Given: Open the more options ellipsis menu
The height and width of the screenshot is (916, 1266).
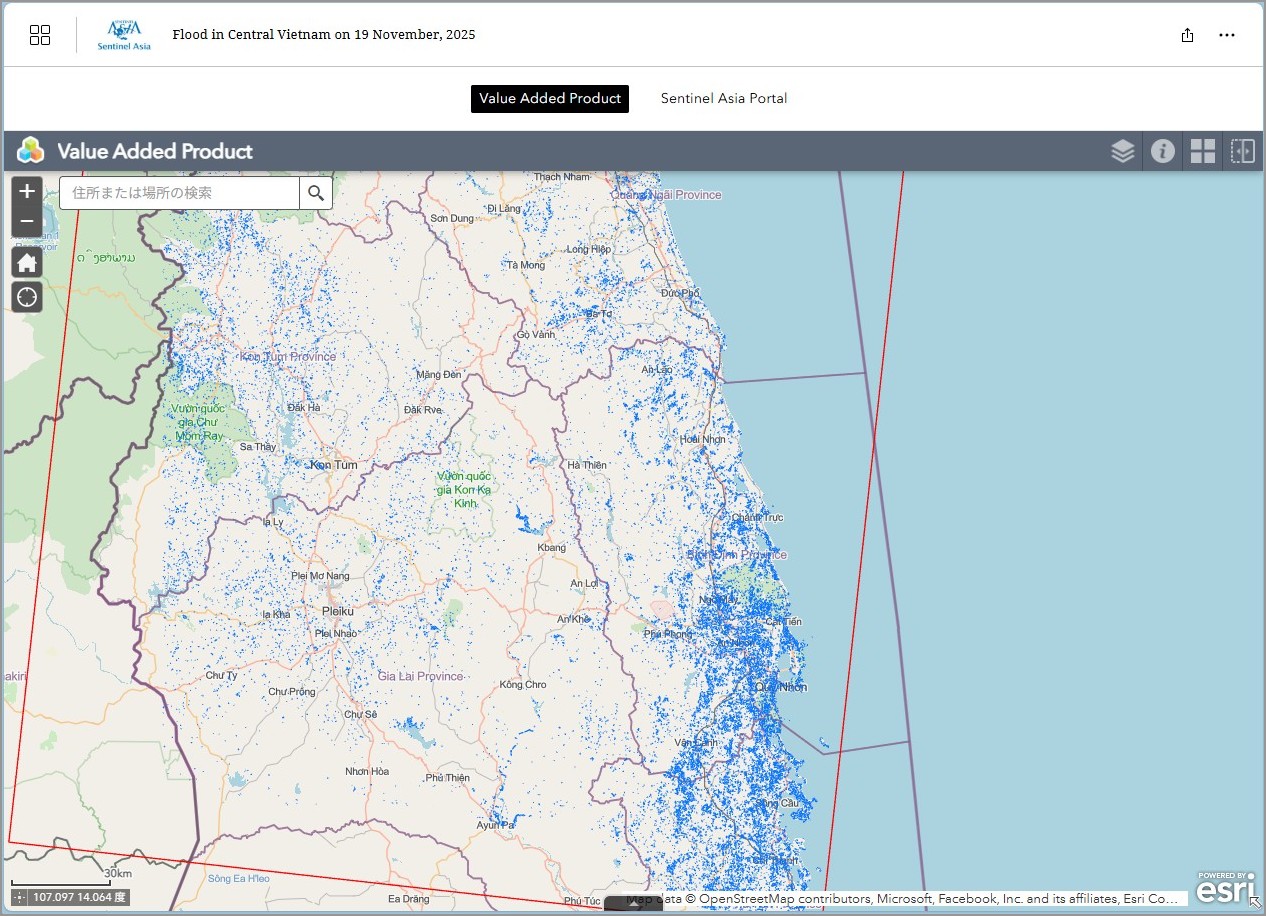Looking at the screenshot, I should (1227, 35).
